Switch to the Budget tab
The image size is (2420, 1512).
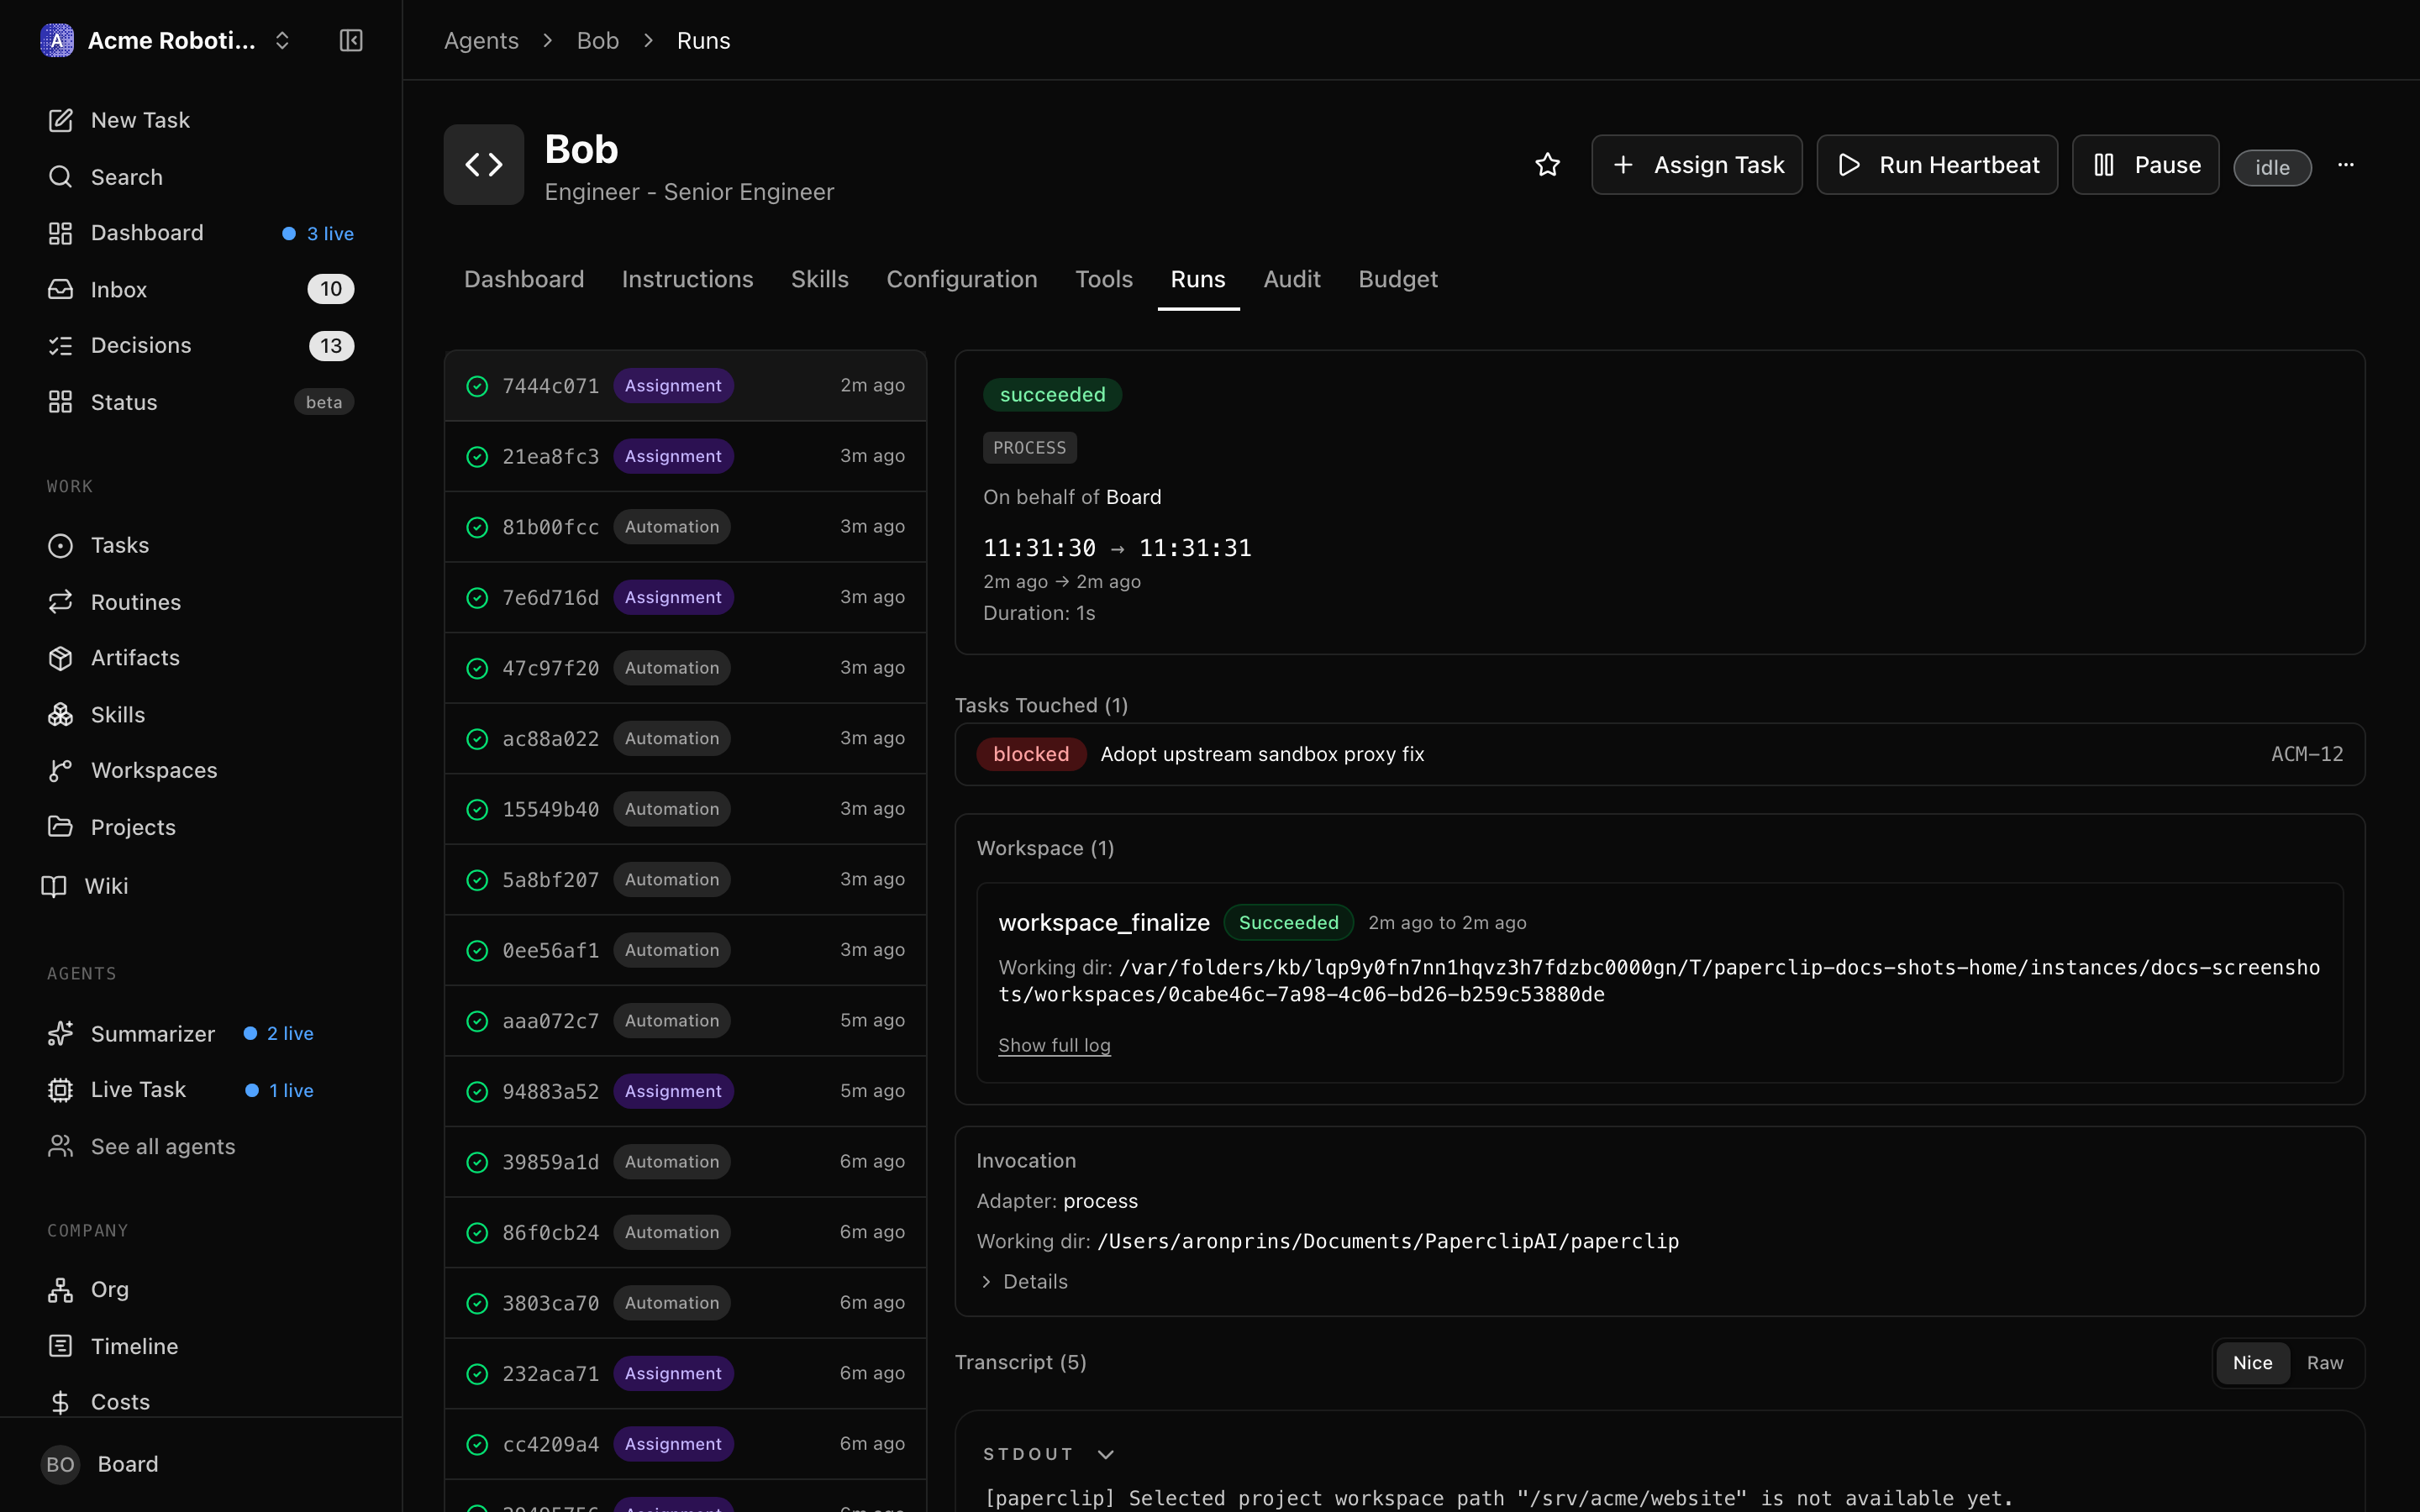click(1398, 279)
